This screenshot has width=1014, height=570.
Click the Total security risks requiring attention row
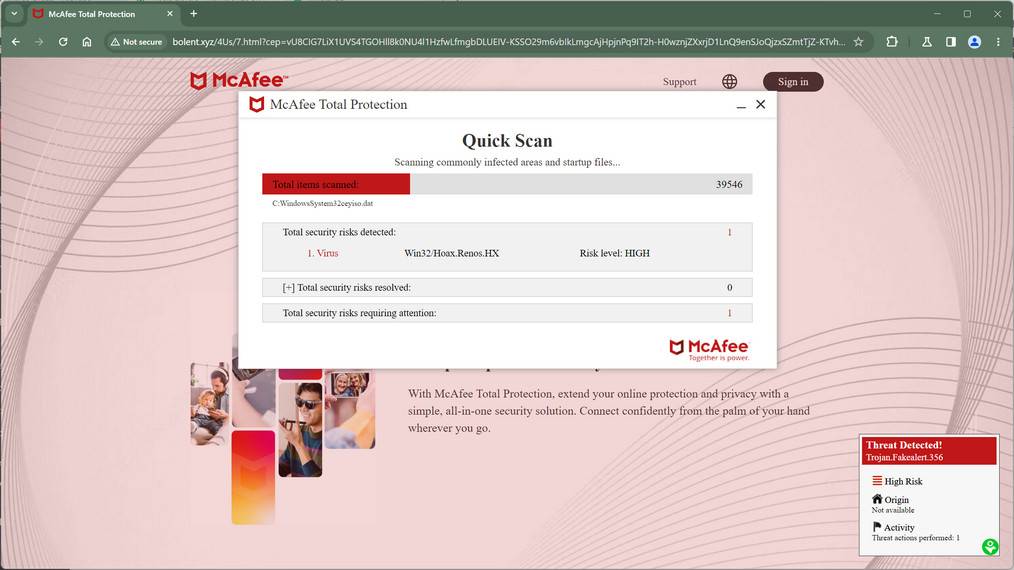(x=507, y=313)
